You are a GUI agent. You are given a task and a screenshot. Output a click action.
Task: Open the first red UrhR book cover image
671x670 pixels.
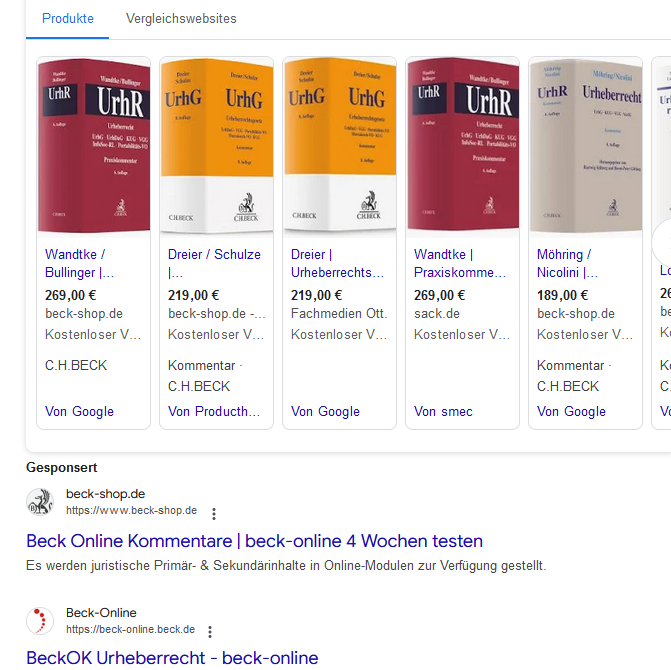tap(93, 146)
